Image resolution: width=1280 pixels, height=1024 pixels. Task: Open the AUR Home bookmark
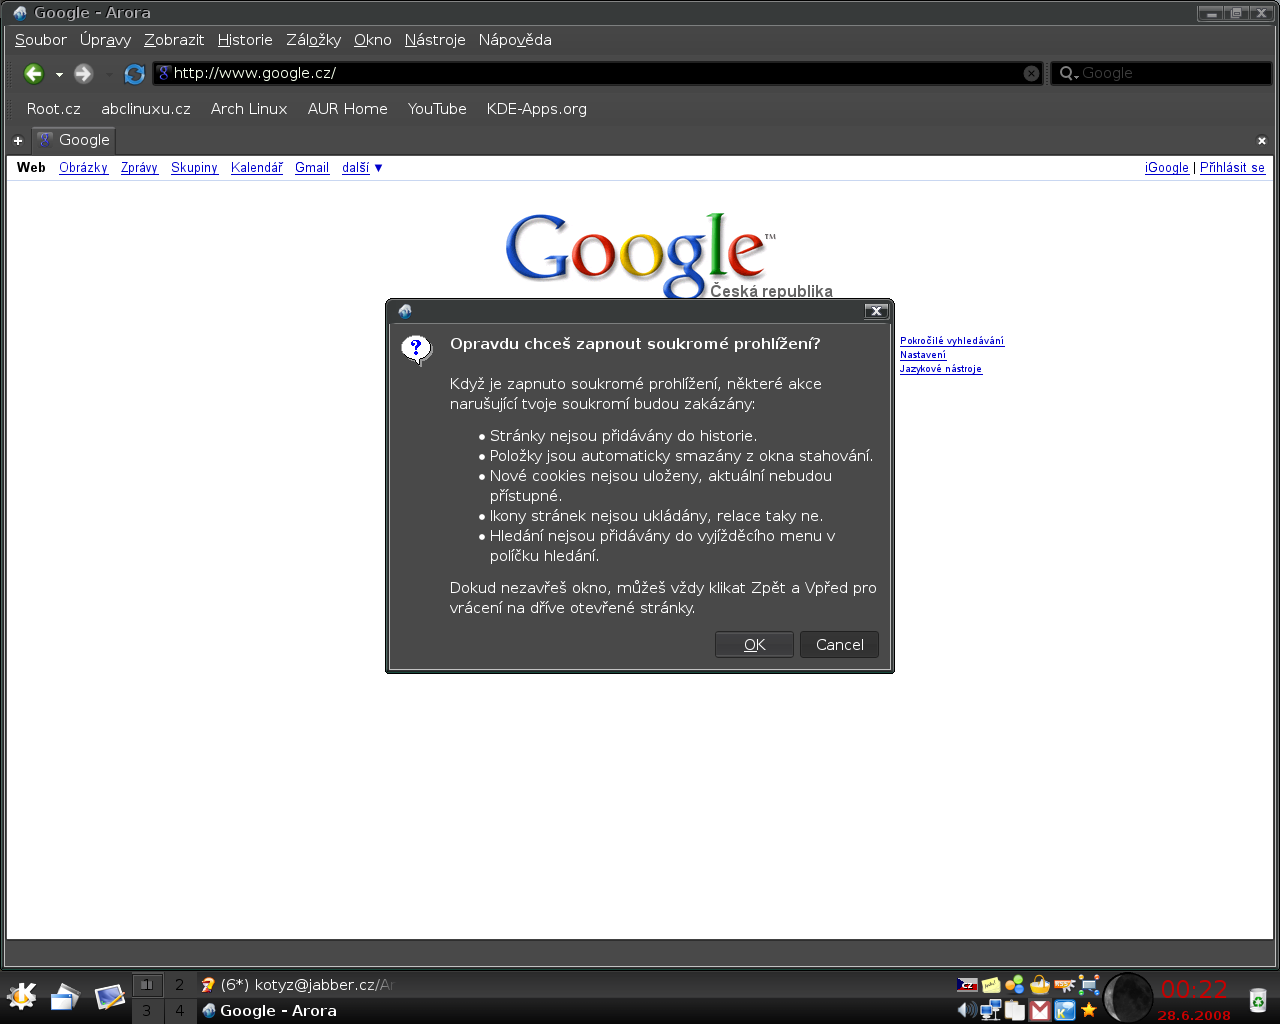click(348, 109)
